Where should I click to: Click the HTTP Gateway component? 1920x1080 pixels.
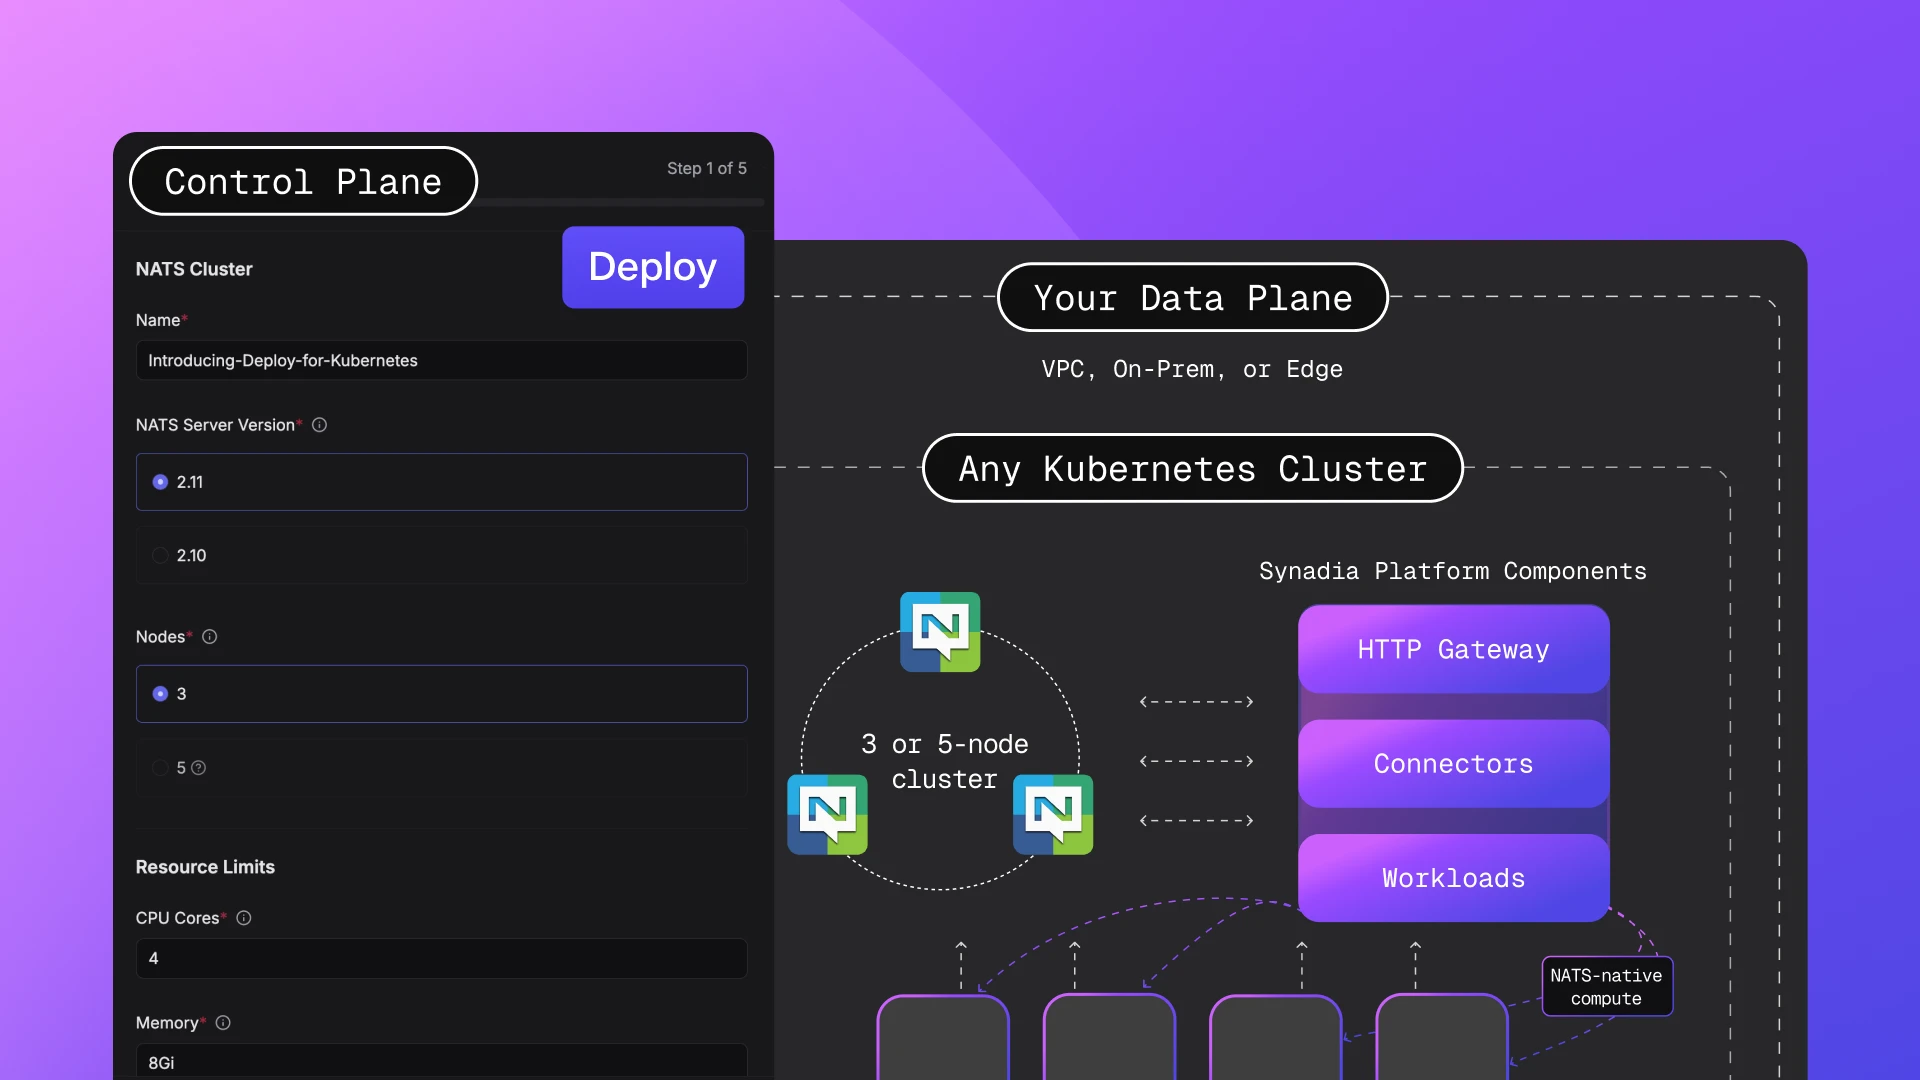[x=1452, y=649]
